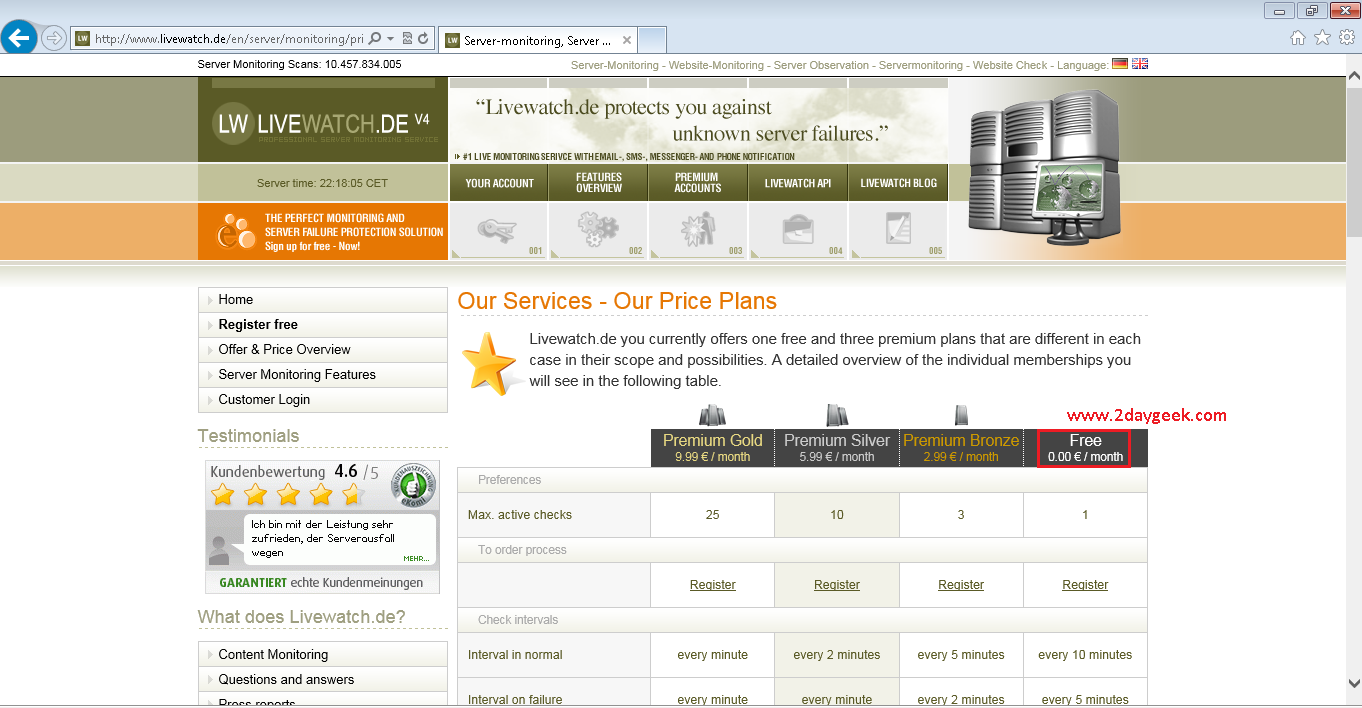
Task: Open the address bar autocomplete dropdown arrow
Action: tap(390, 39)
